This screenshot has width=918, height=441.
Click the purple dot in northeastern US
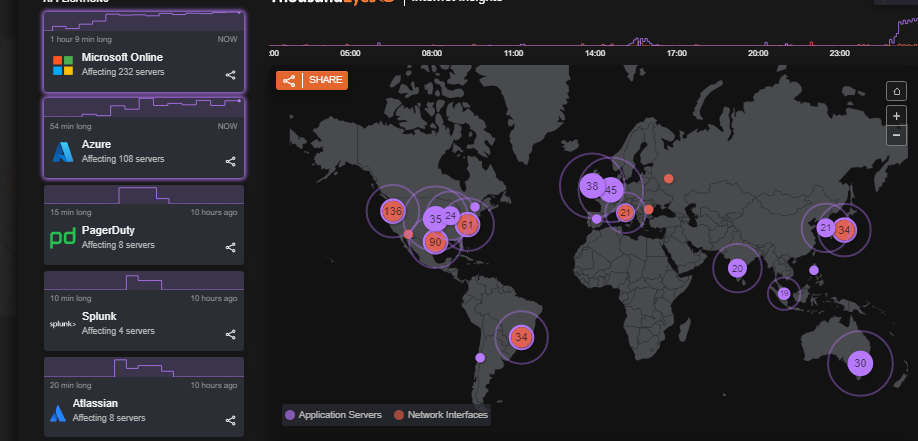coord(475,207)
